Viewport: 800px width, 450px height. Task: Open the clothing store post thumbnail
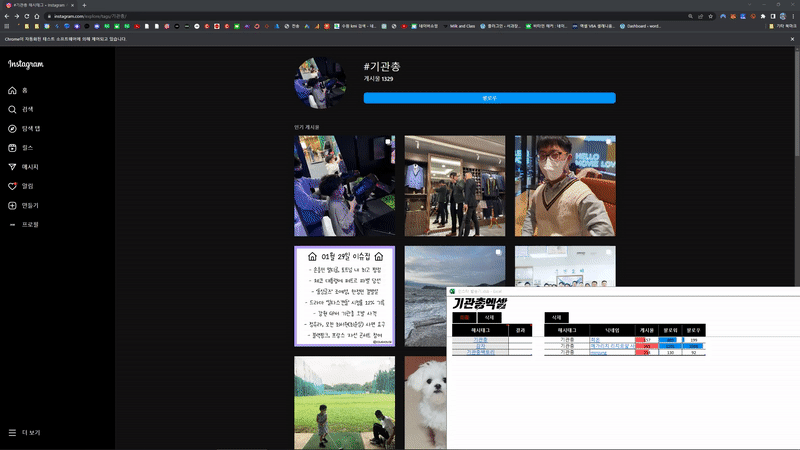(455, 186)
